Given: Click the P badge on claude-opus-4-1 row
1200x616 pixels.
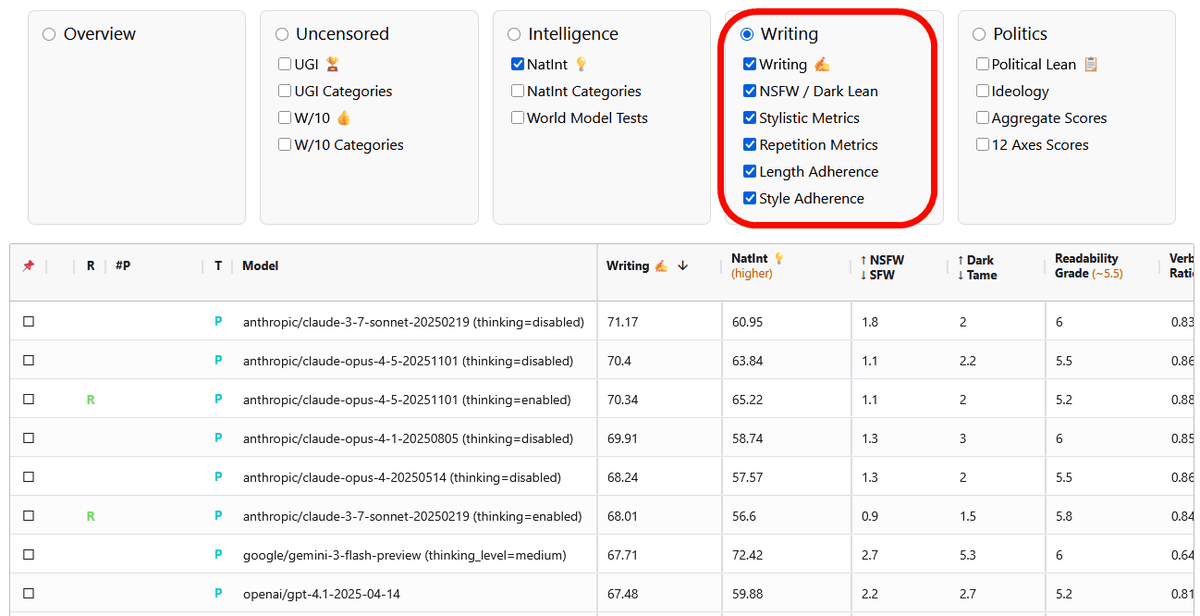Looking at the screenshot, I should click(x=218, y=439).
